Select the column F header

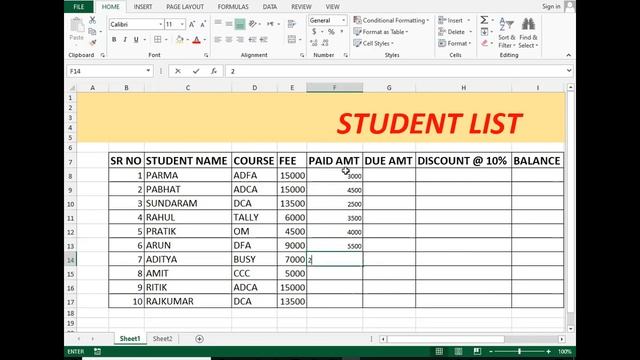point(334,87)
